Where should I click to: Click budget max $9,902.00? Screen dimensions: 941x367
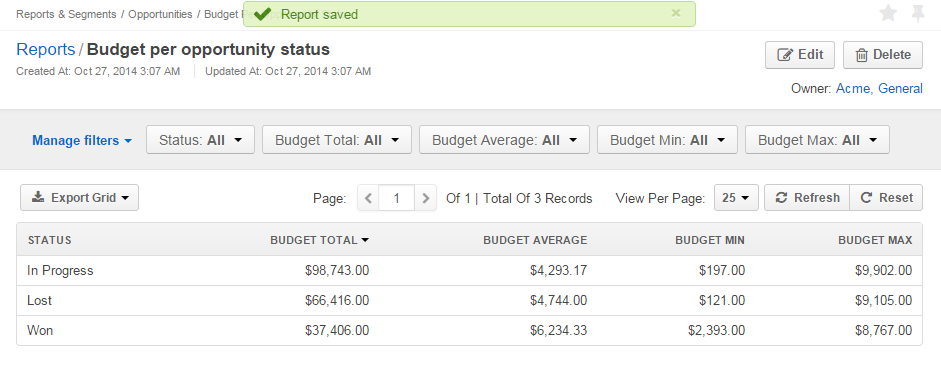point(883,271)
